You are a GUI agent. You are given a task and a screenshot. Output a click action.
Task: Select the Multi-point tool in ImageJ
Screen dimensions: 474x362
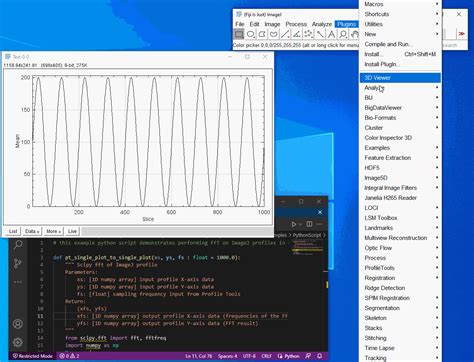(x=308, y=34)
